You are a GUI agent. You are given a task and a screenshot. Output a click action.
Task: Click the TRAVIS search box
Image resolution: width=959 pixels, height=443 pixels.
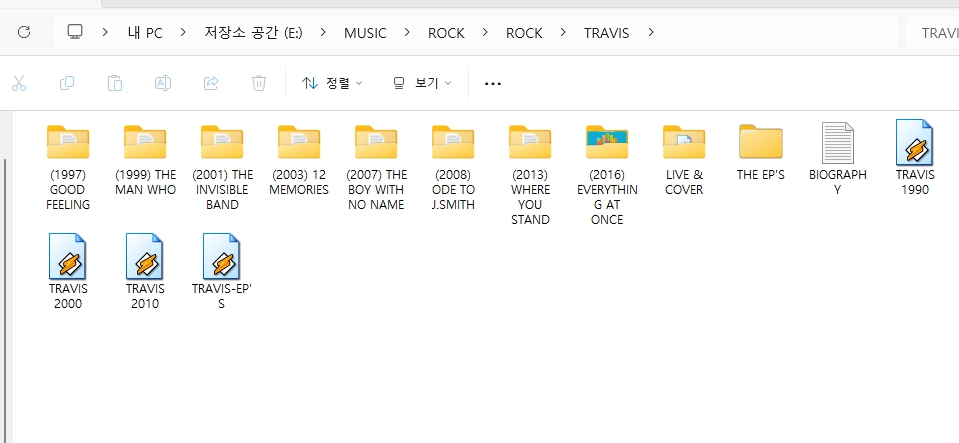click(932, 33)
